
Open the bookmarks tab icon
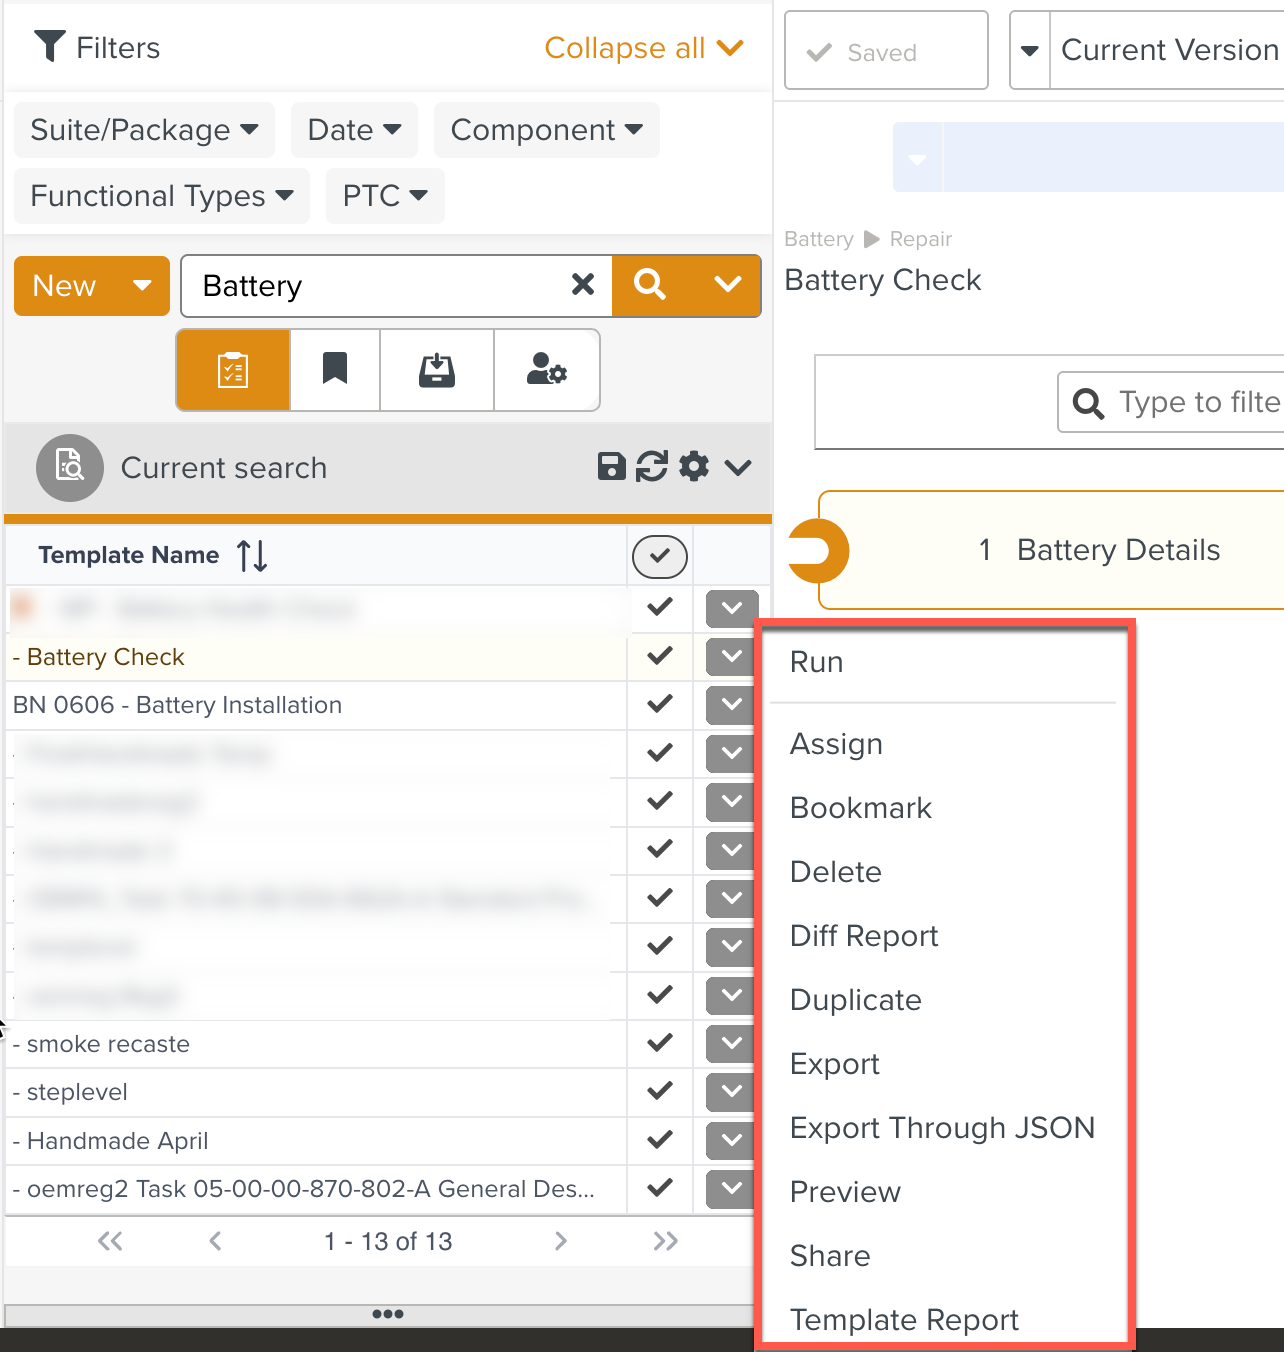pos(335,371)
